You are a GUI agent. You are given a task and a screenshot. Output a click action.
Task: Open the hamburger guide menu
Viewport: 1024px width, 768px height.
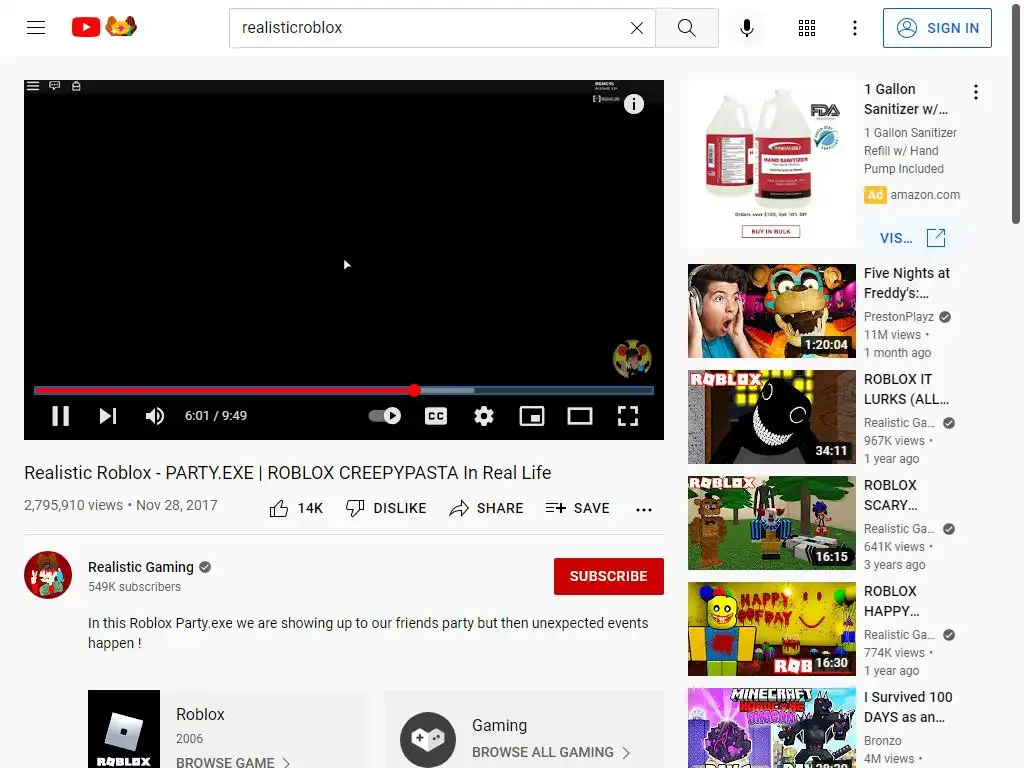coord(36,27)
